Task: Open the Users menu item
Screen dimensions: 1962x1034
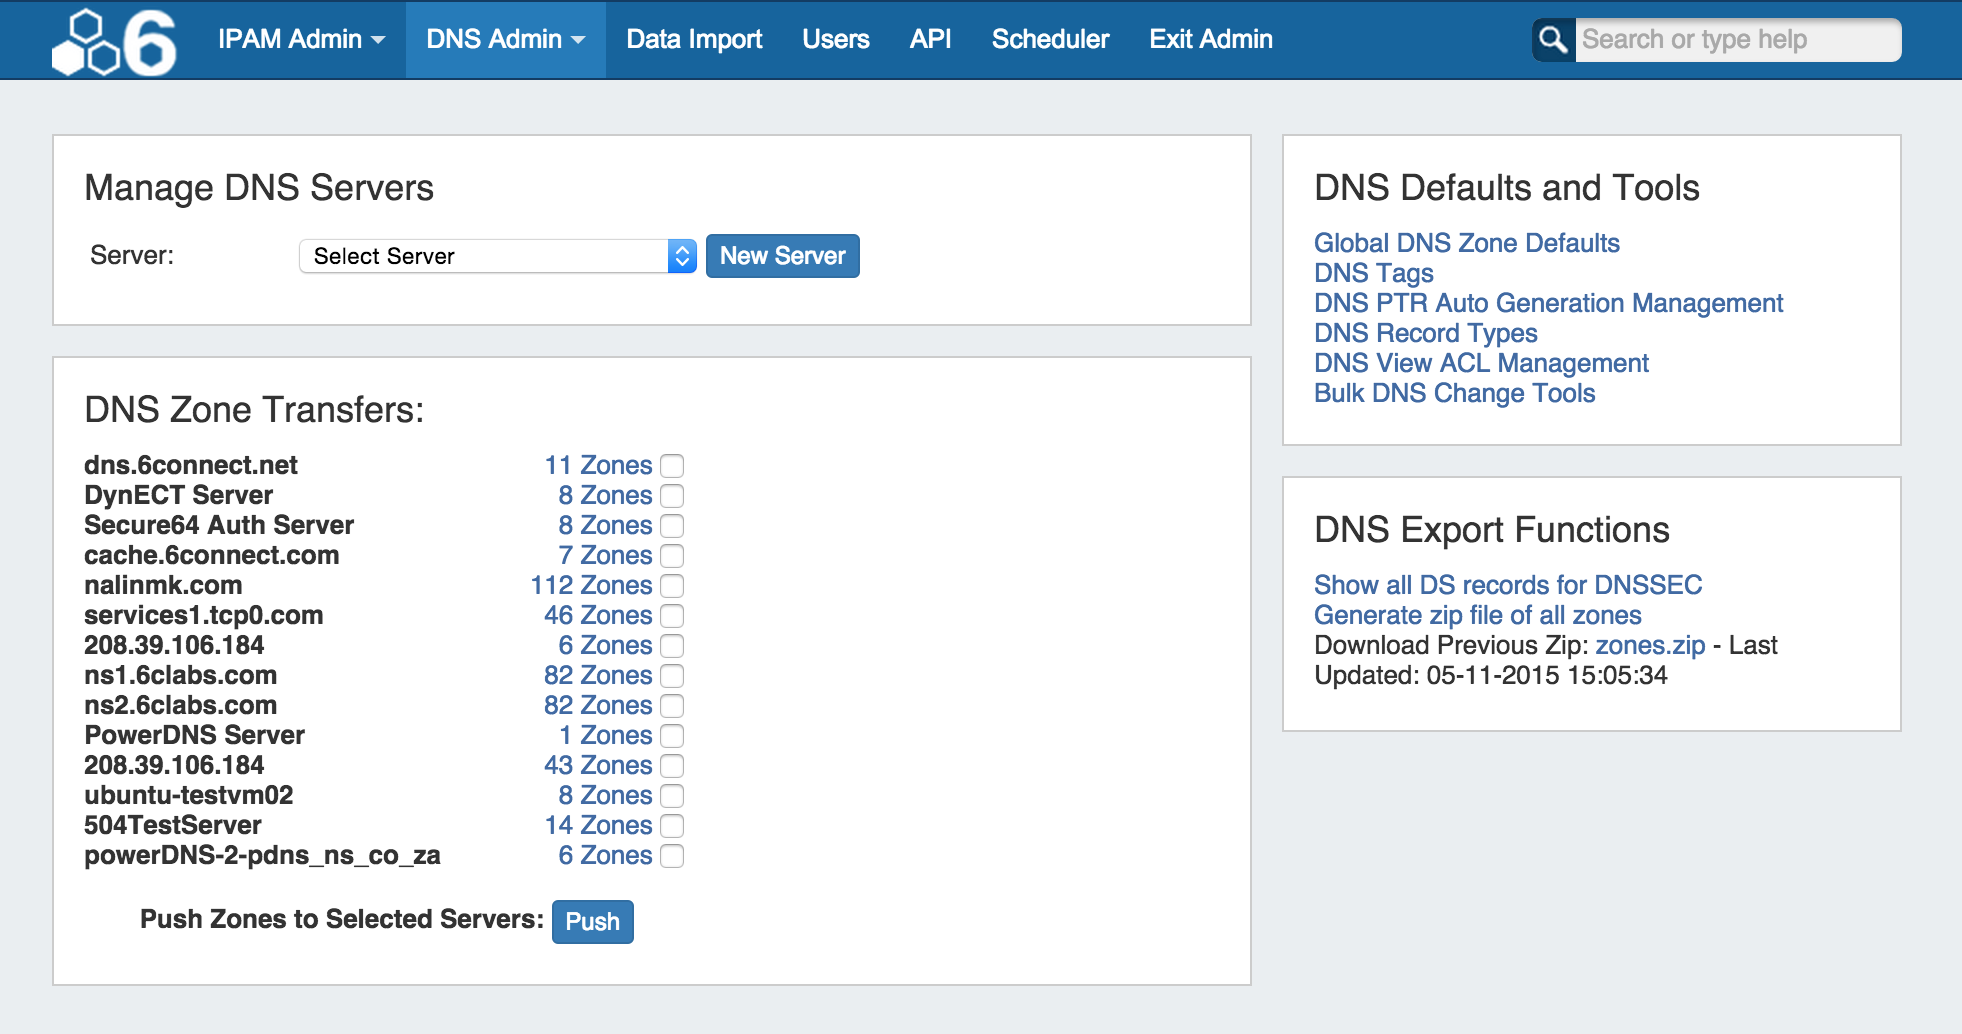Action: [x=835, y=40]
